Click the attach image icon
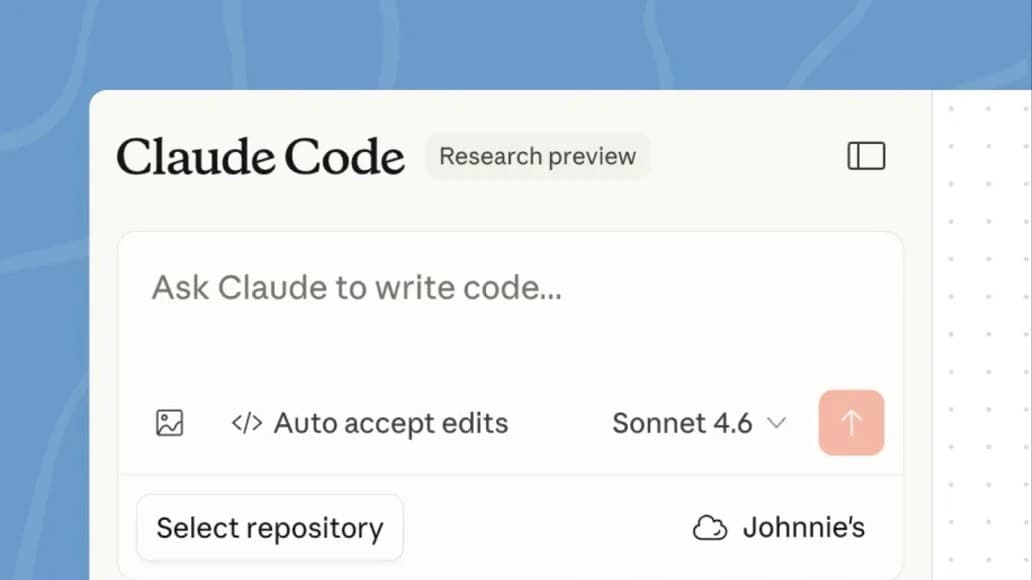Image resolution: width=1032 pixels, height=580 pixels. click(170, 423)
